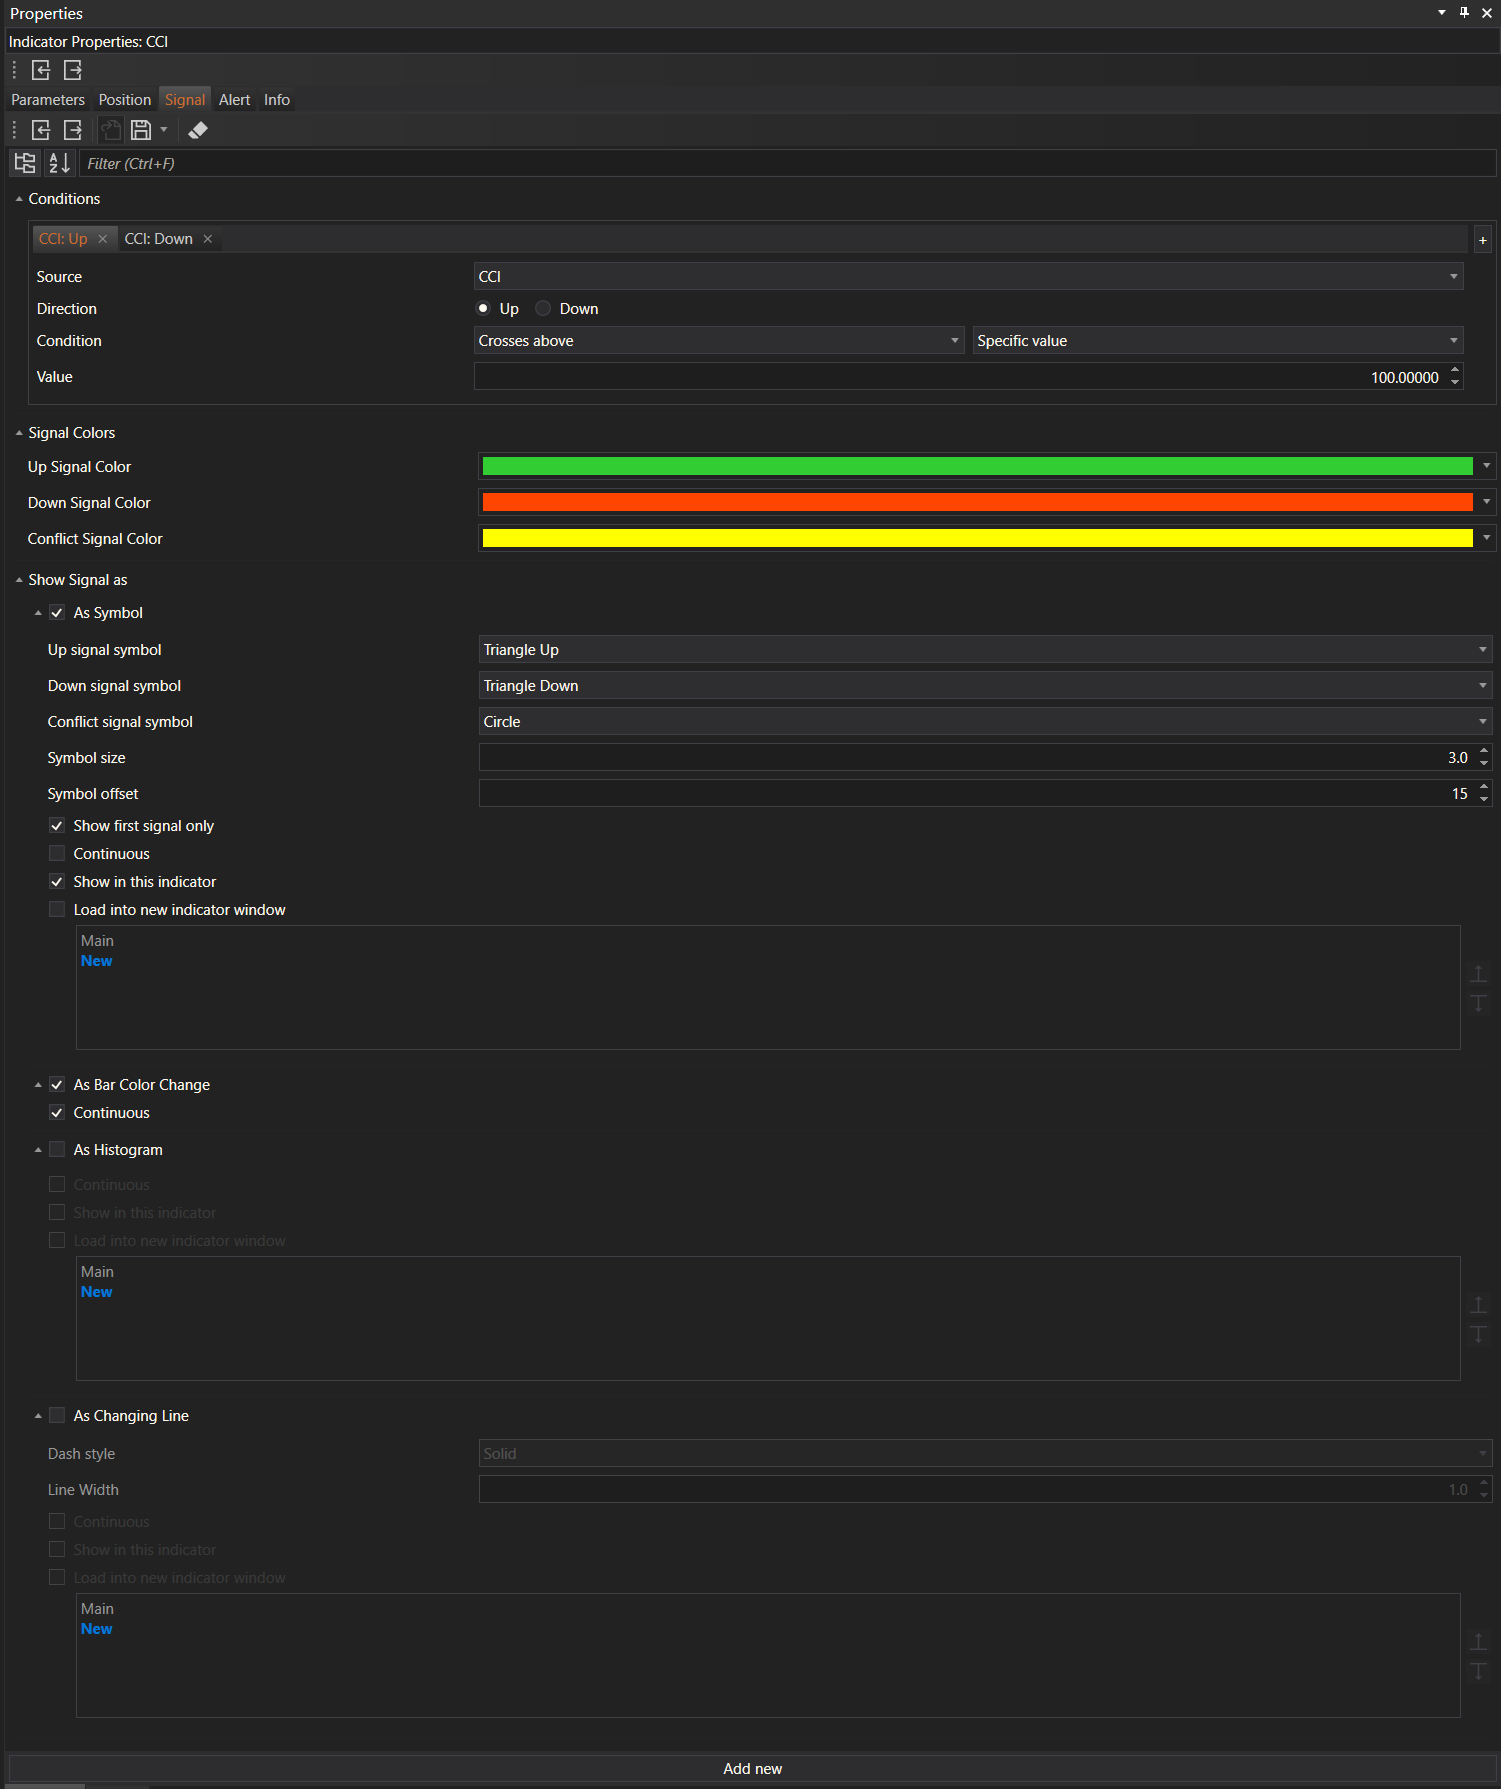Uncheck Show first signal only
Viewport: 1501px width, 1789px height.
click(x=57, y=826)
